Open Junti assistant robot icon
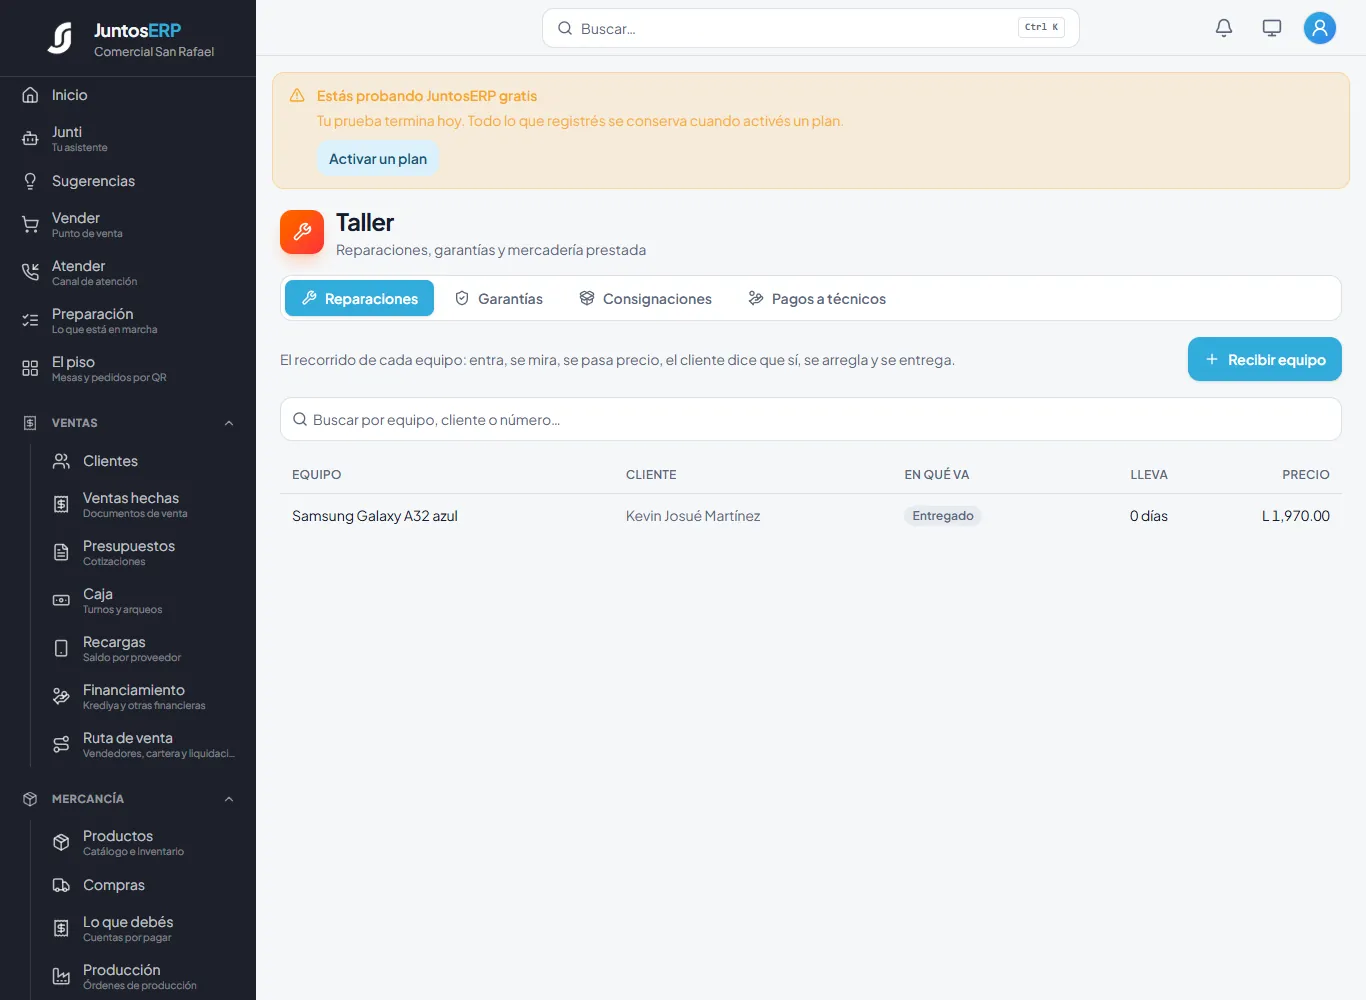Screen dimensions: 1366x1000 pyautogui.click(x=30, y=139)
